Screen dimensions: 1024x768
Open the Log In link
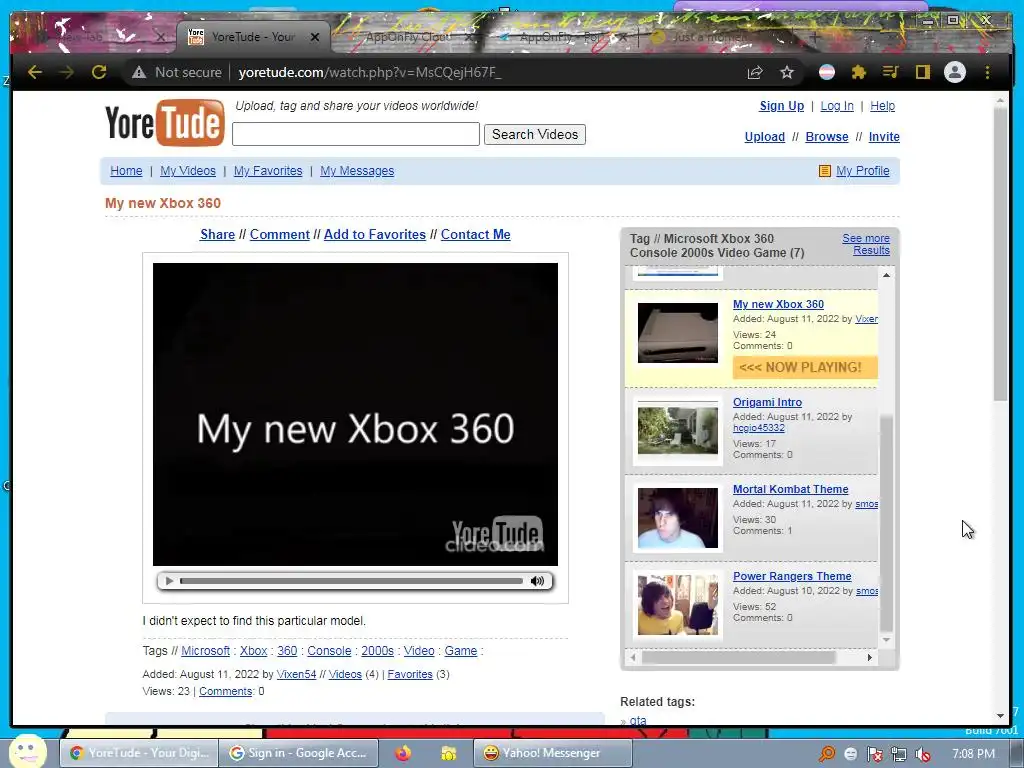pos(837,106)
